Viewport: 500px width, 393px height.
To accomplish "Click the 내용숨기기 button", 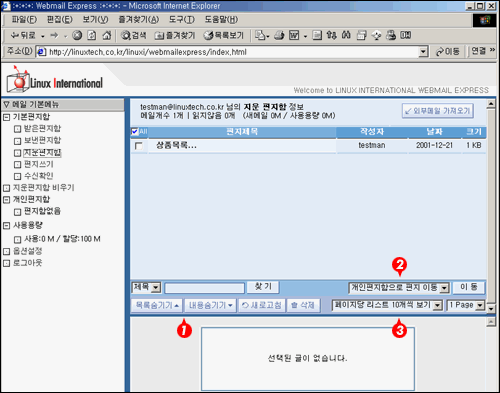I will pyautogui.click(x=210, y=305).
